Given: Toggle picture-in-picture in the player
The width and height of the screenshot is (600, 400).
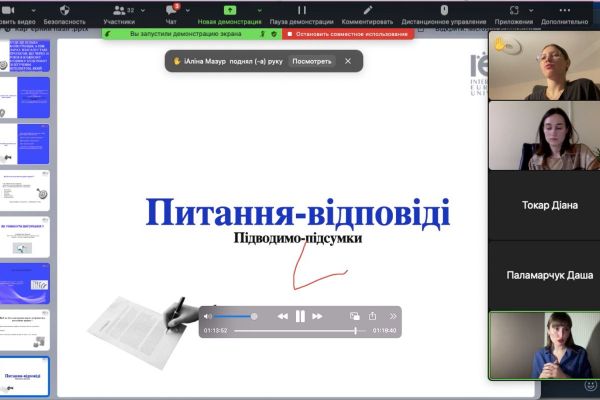Looking at the screenshot, I should pyautogui.click(x=354, y=316).
